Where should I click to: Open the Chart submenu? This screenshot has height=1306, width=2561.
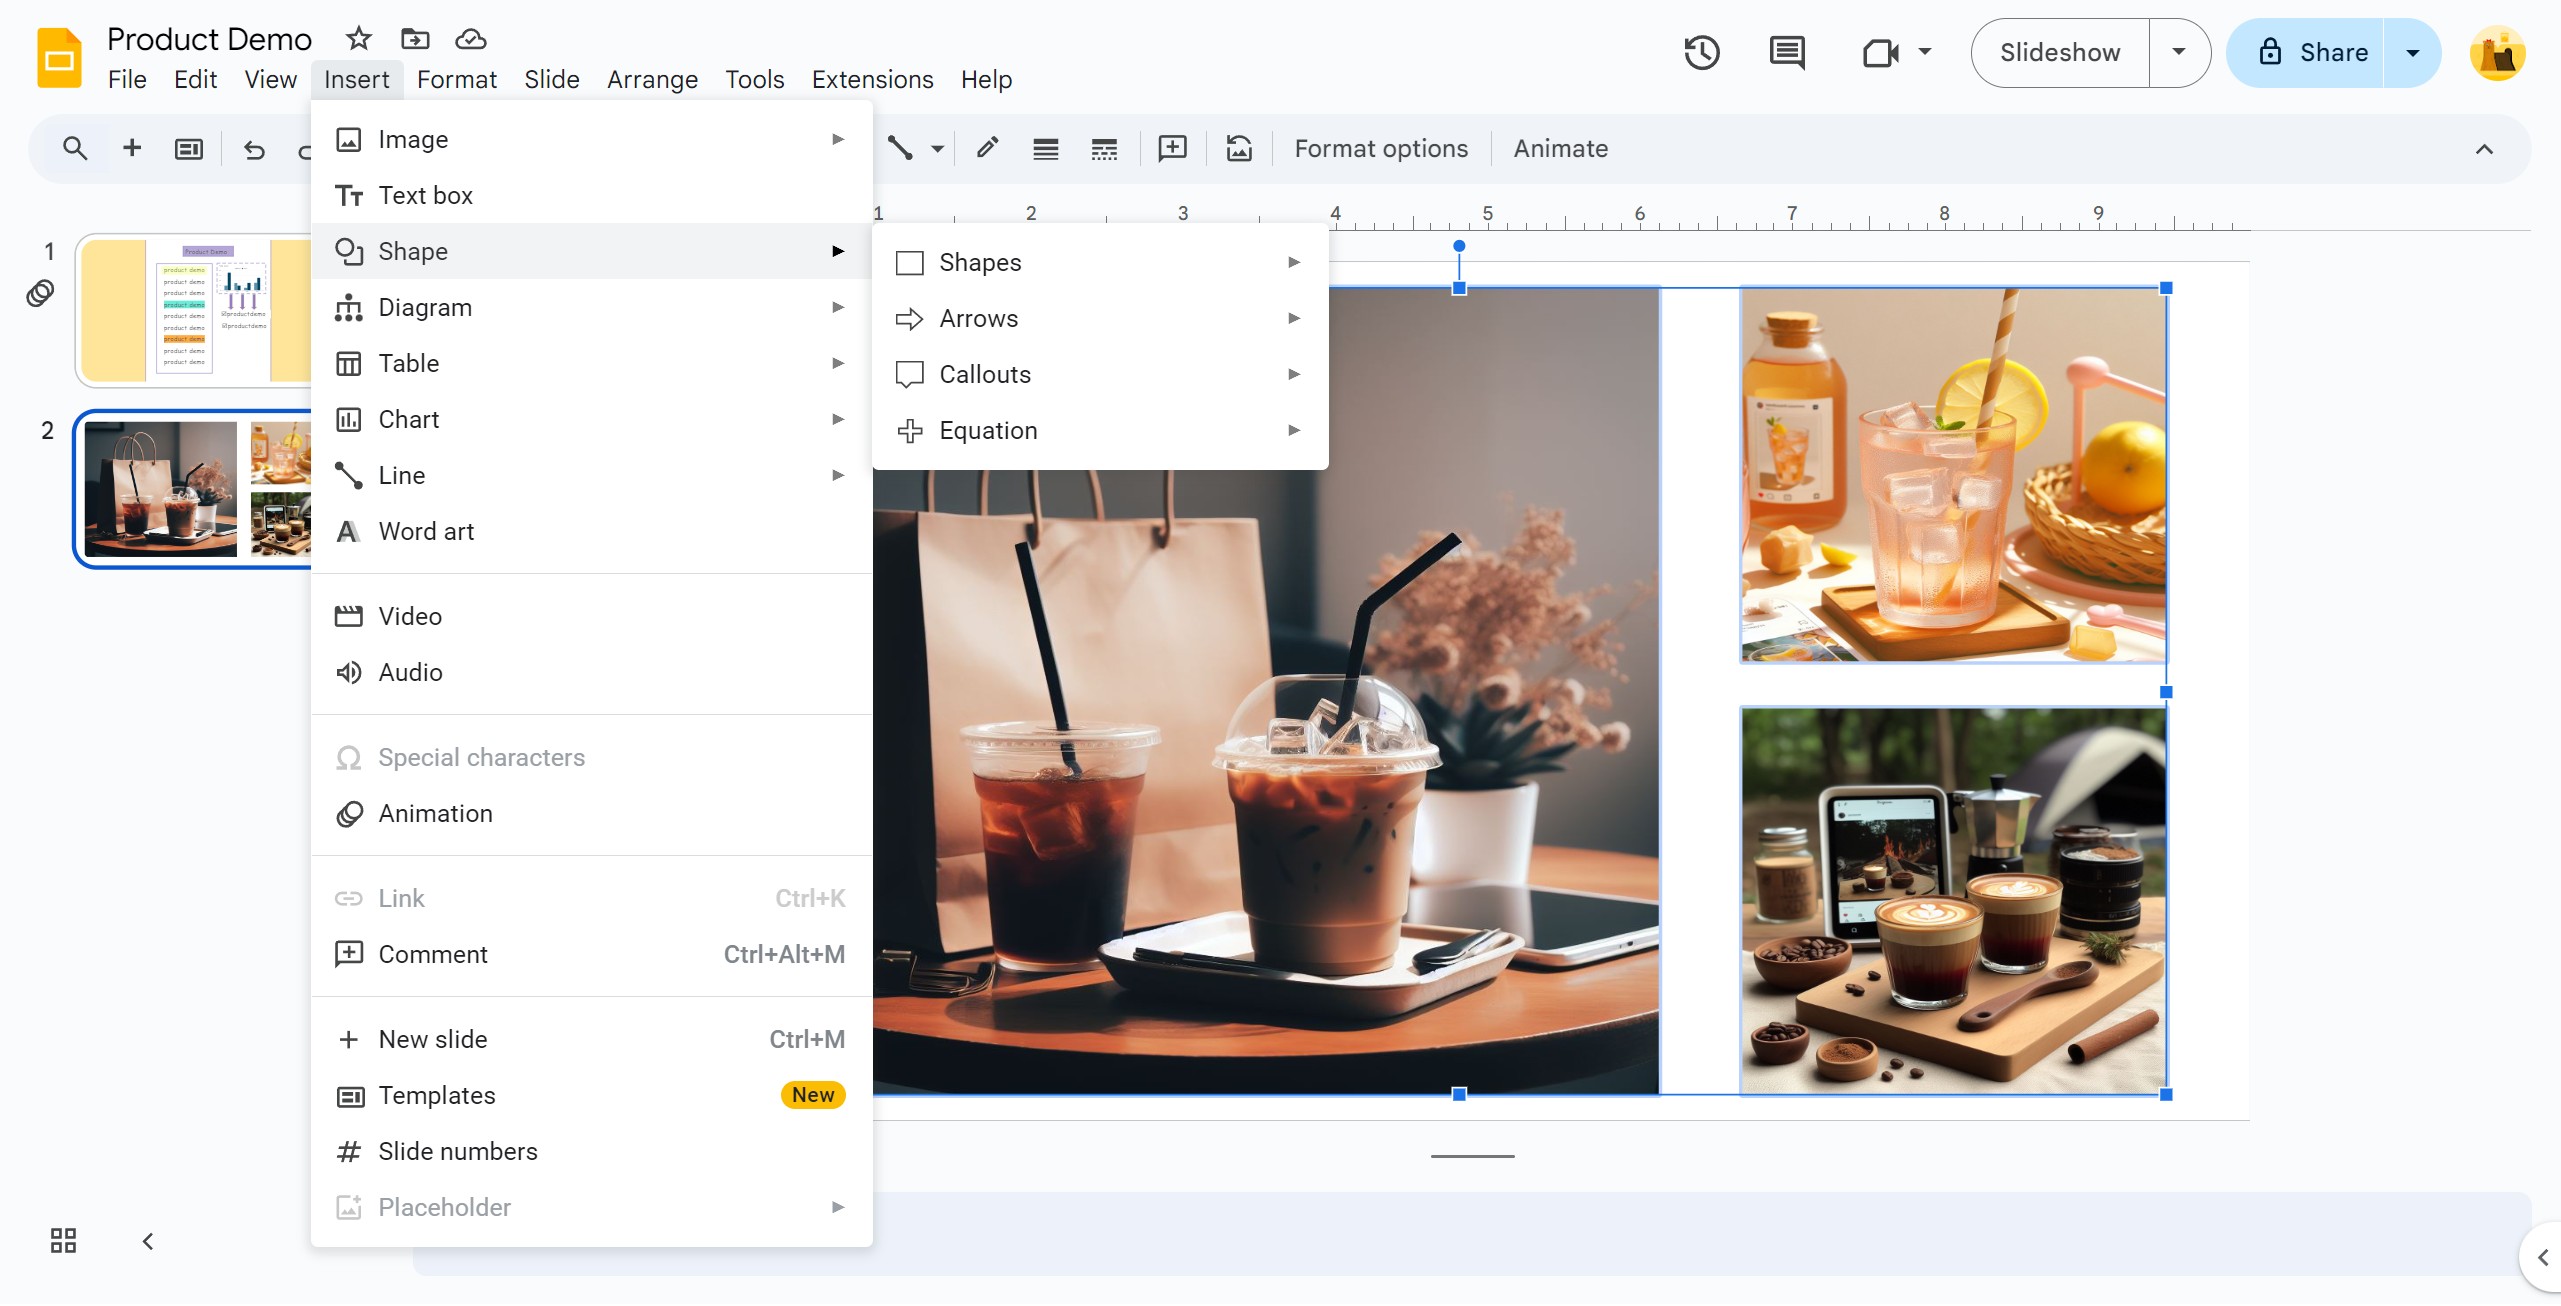click(x=591, y=419)
